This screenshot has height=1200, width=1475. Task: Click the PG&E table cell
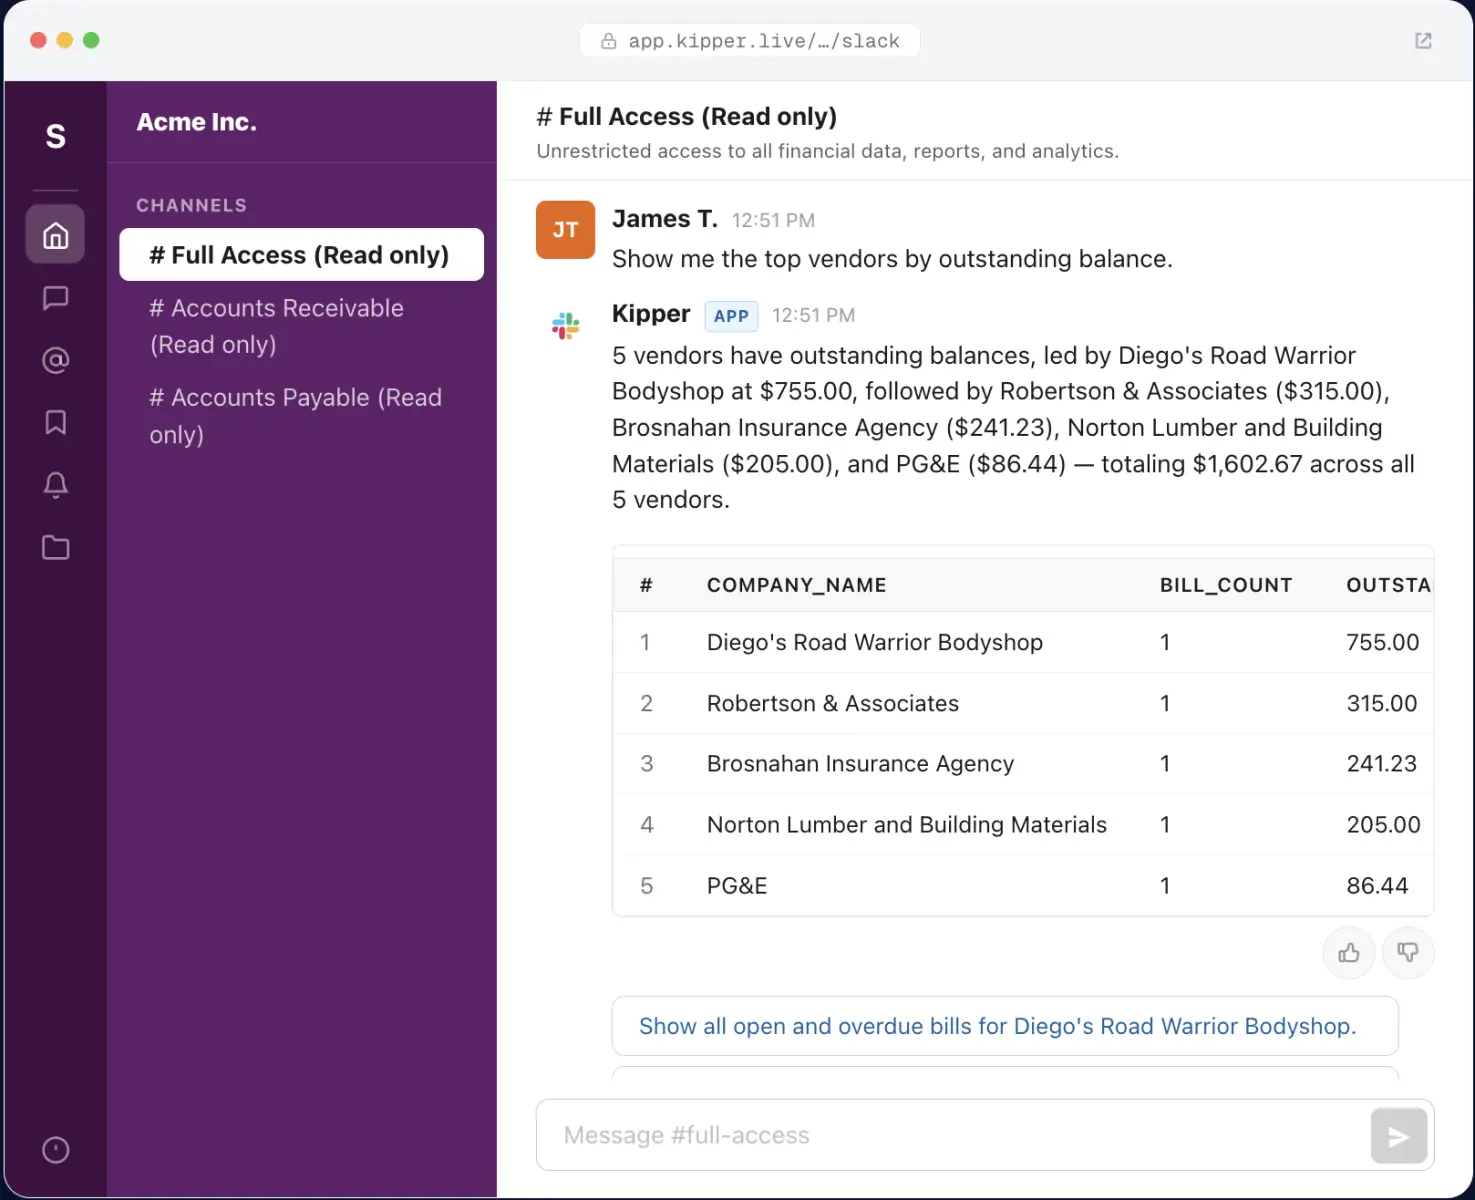[x=737, y=886]
